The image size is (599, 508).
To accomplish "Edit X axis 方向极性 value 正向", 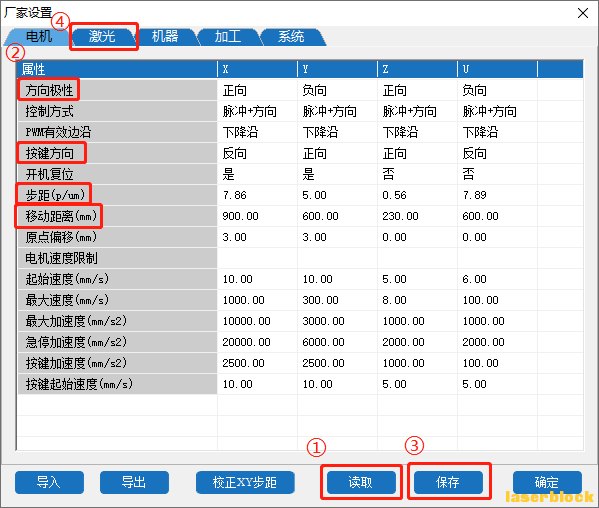I will click(x=257, y=90).
